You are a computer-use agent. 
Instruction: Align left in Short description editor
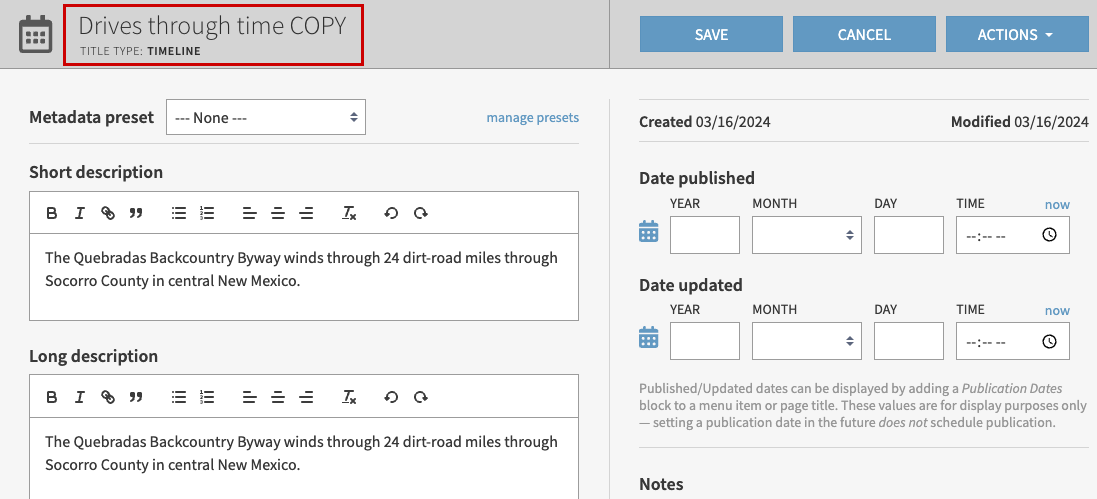(250, 213)
